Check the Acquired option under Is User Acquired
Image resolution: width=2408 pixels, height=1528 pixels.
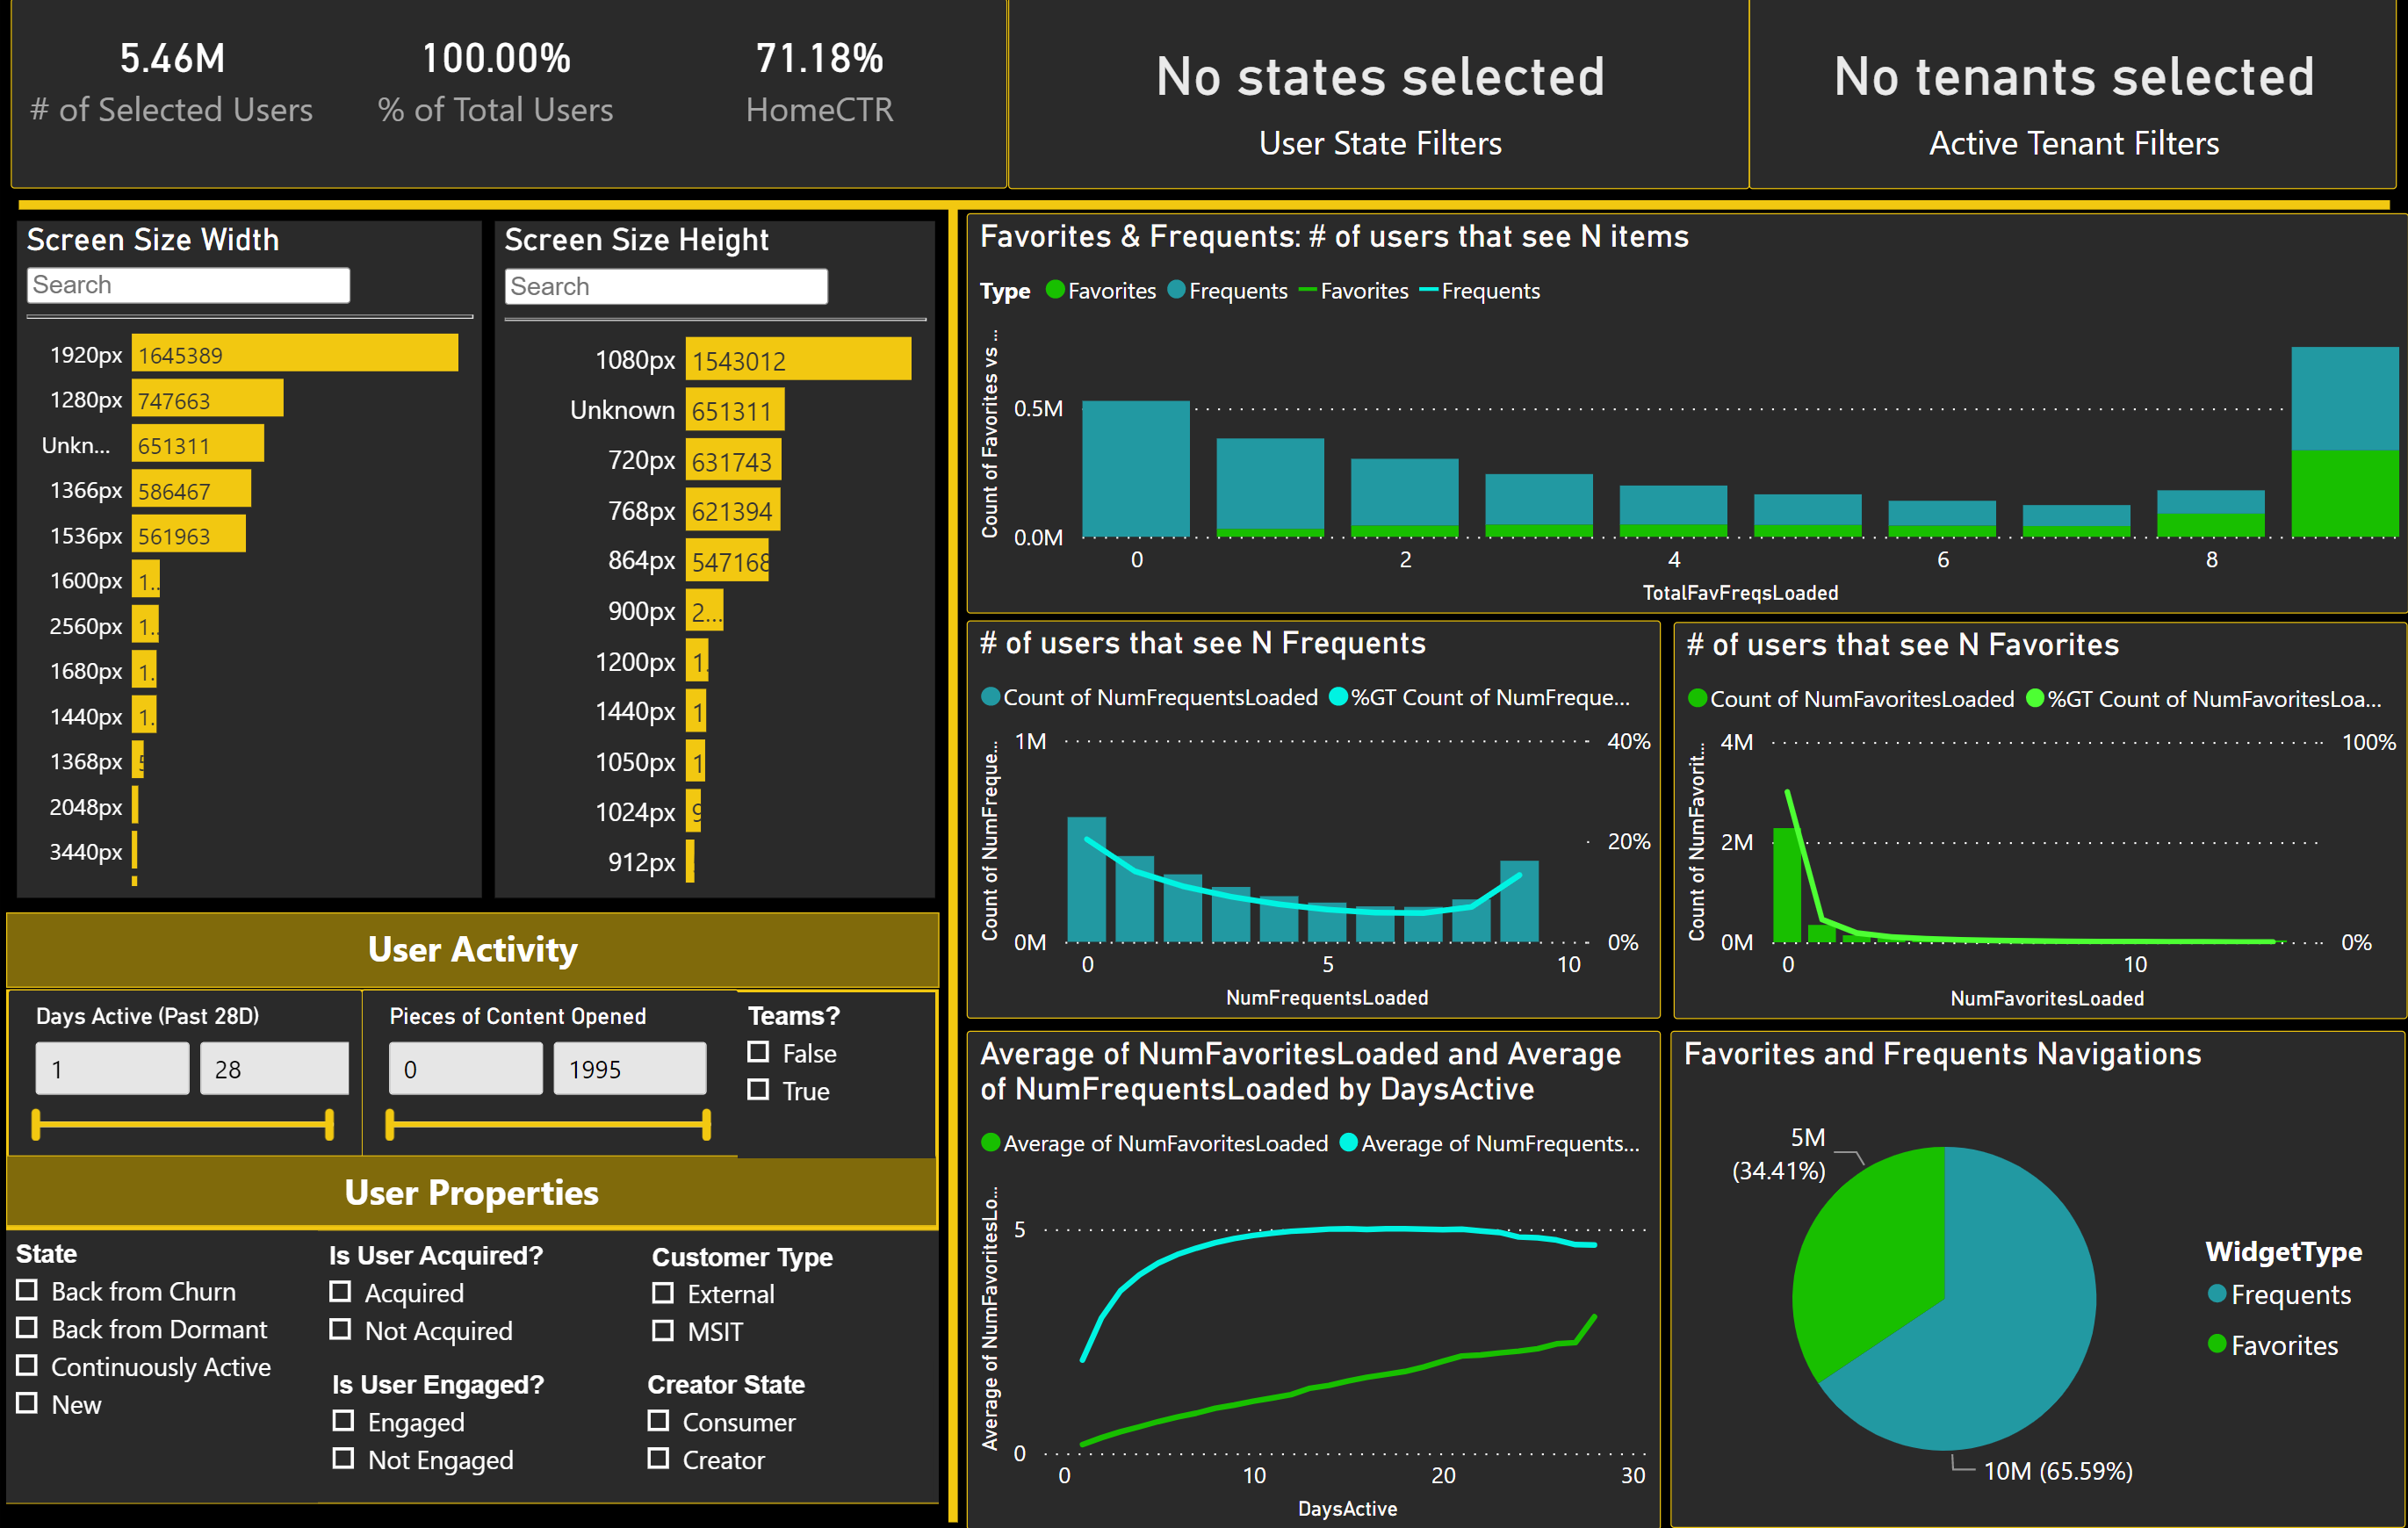click(342, 1292)
